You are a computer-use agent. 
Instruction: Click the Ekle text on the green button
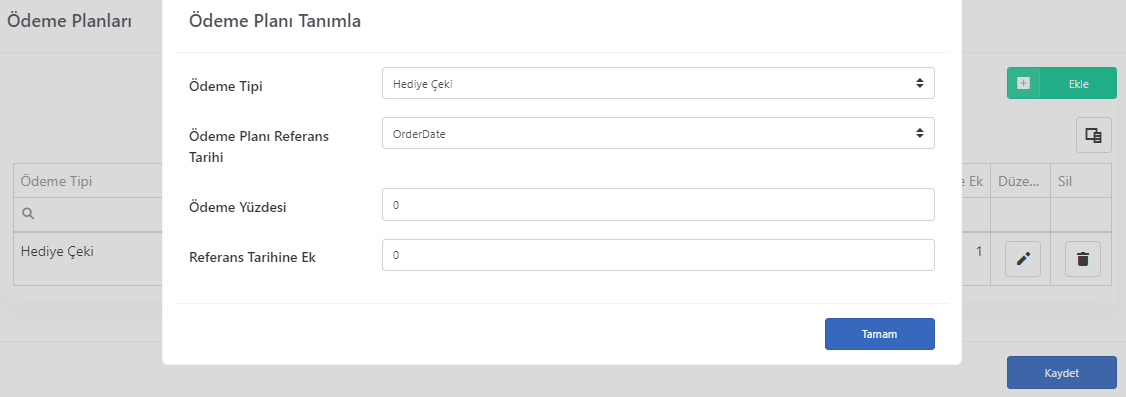1079,84
